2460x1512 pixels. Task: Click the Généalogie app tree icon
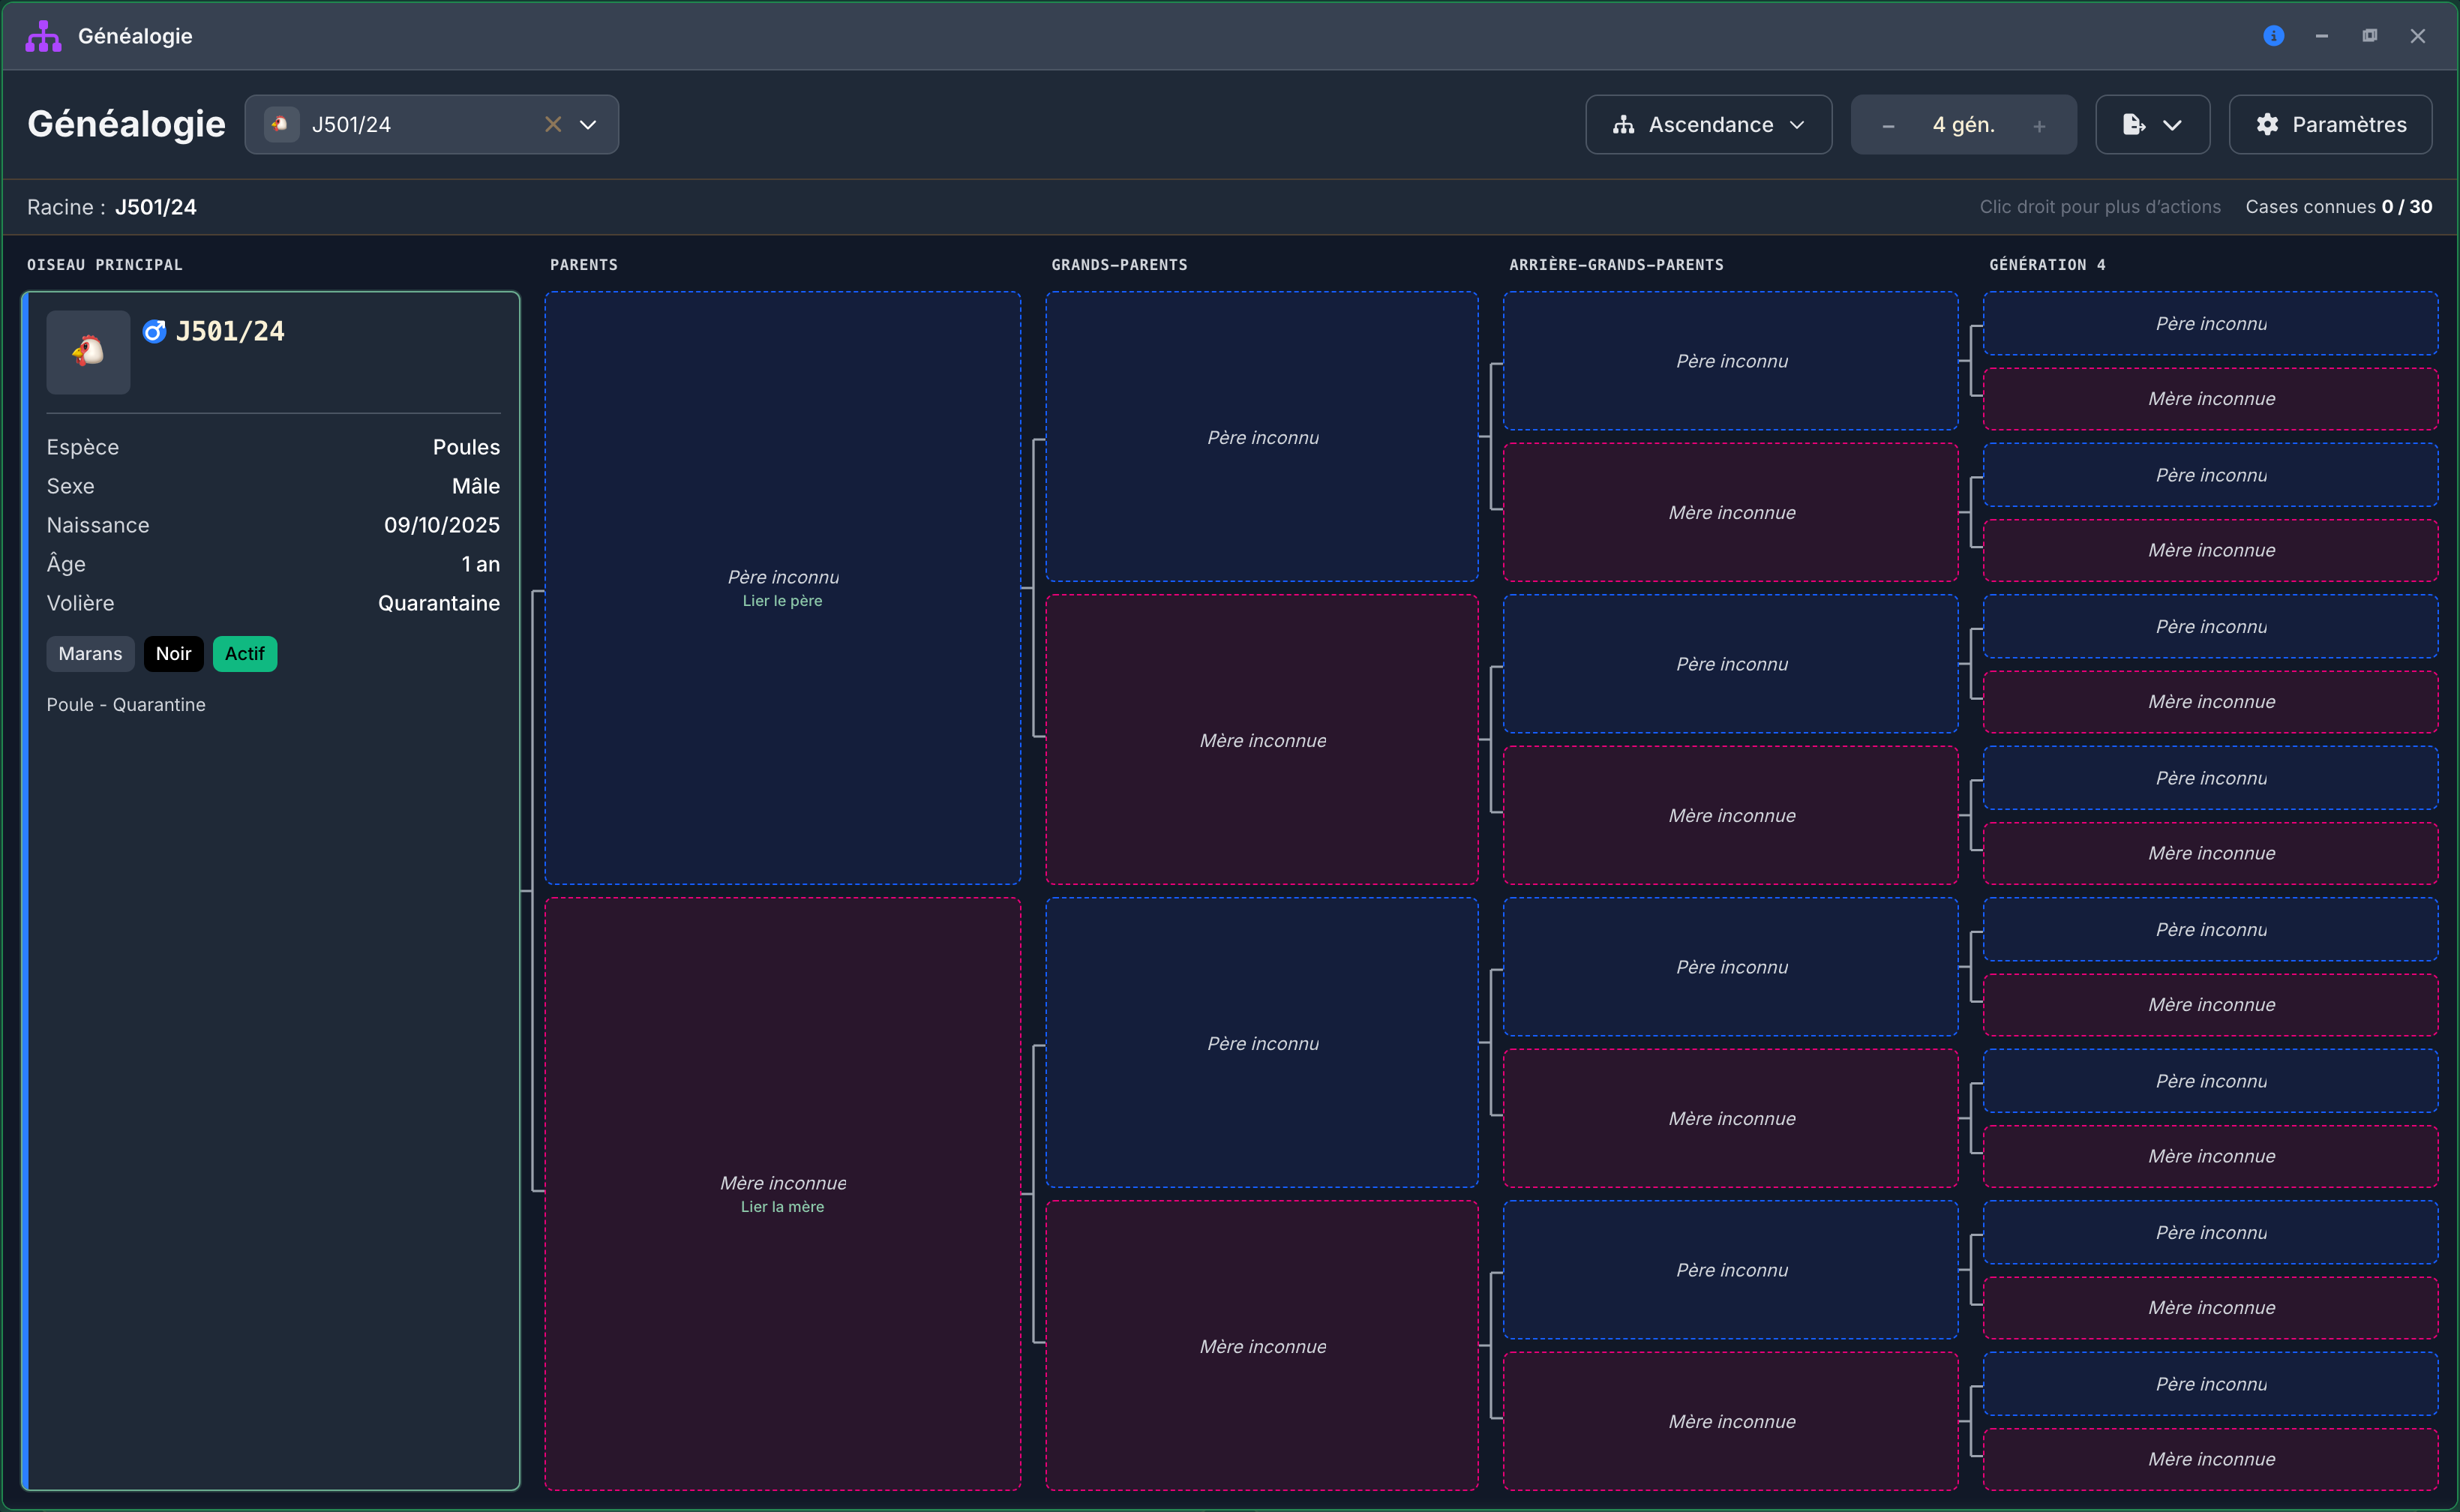[44, 36]
